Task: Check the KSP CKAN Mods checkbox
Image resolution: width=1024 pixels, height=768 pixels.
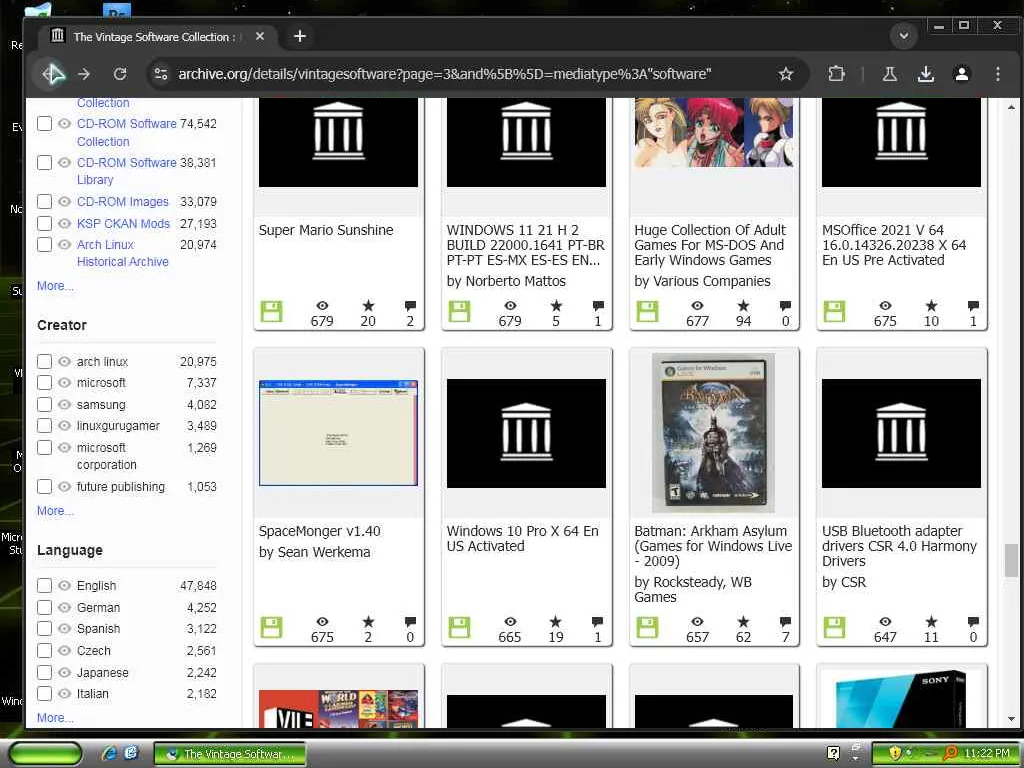Action: click(44, 223)
